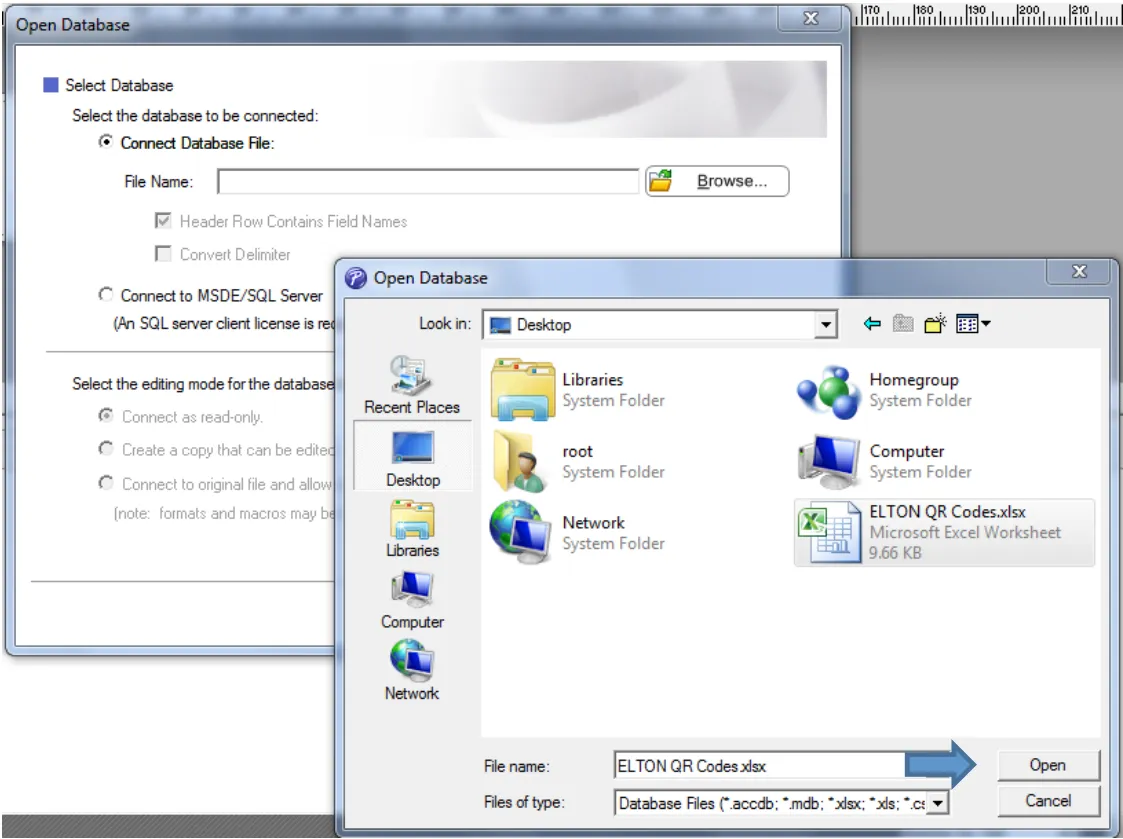Screen dimensions: 1123x839
Task: Choose the Connect as read-only option
Action: click(106, 416)
